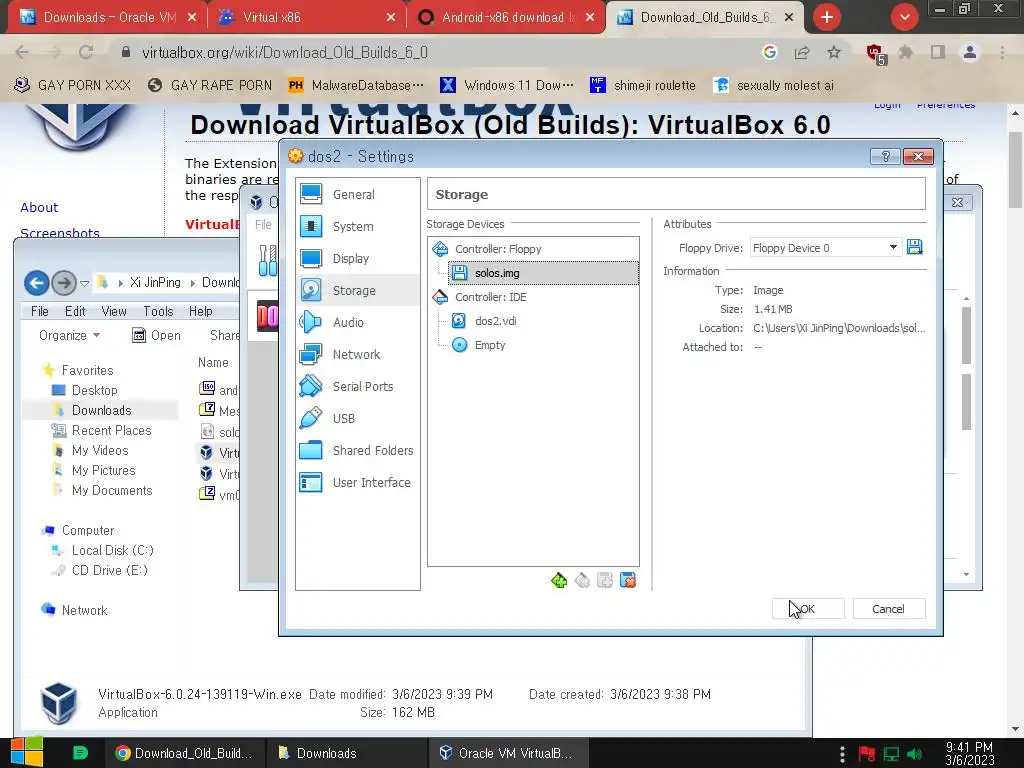The width and height of the screenshot is (1024, 768).
Task: Select Recent Places in Explorer
Action: click(x=102, y=430)
